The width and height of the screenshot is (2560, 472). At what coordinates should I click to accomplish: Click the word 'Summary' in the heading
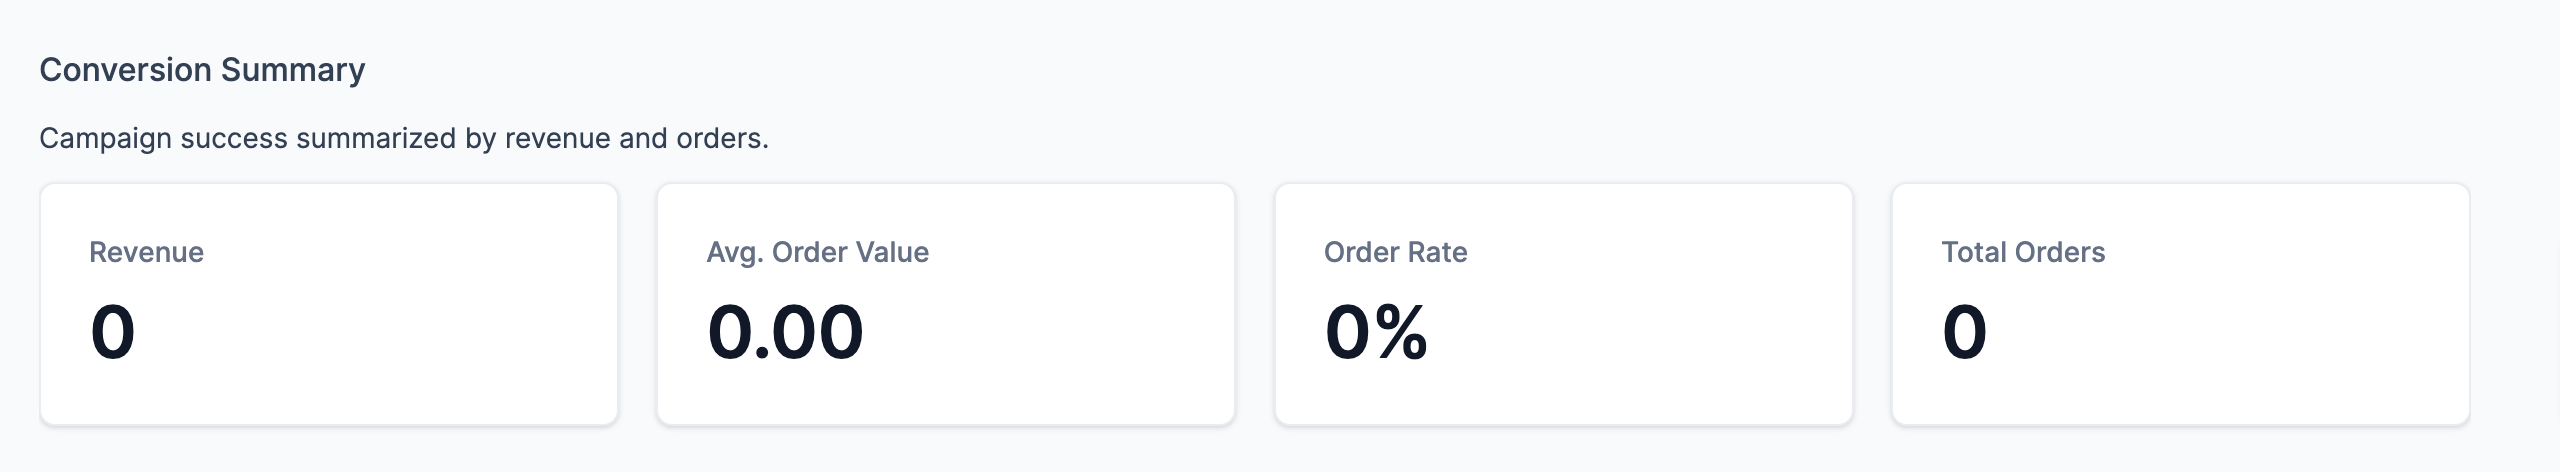(x=293, y=70)
